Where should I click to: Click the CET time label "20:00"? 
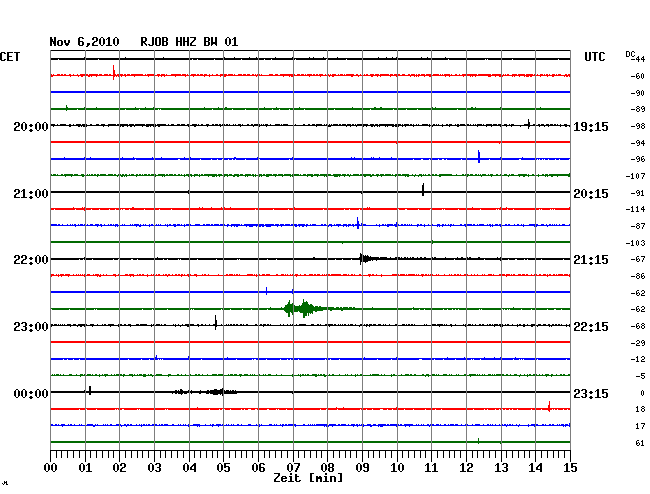(31, 126)
